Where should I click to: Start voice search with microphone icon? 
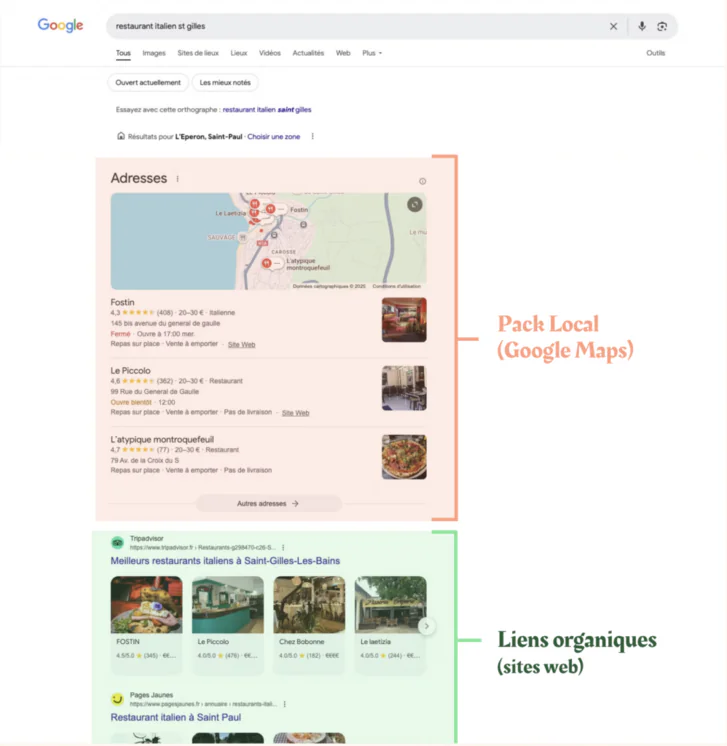[642, 26]
